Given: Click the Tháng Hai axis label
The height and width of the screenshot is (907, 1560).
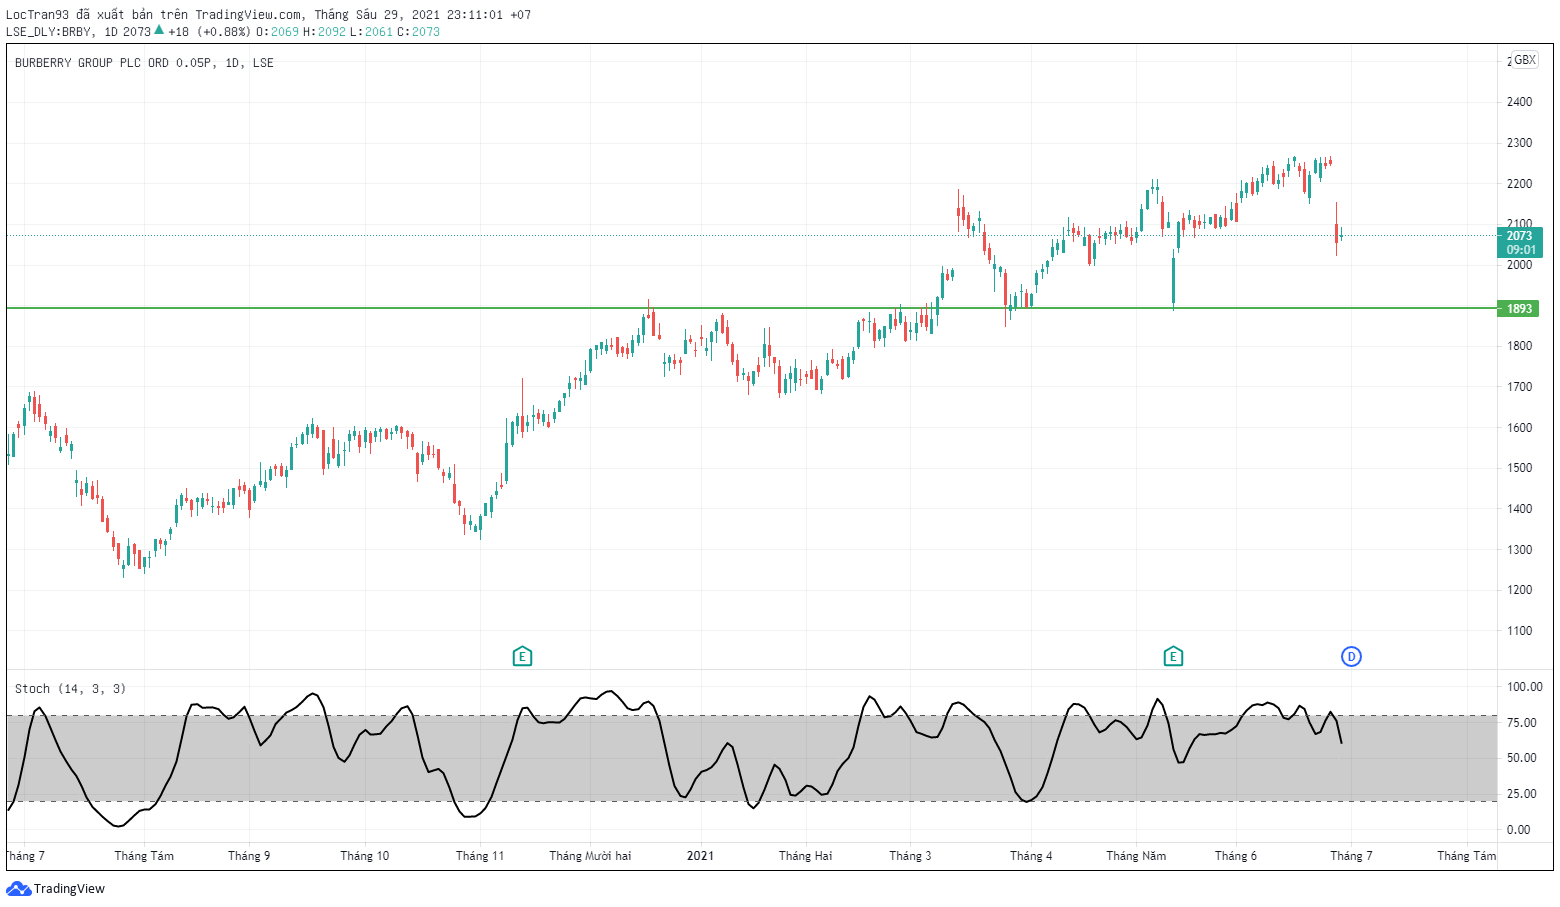Looking at the screenshot, I should click(805, 856).
